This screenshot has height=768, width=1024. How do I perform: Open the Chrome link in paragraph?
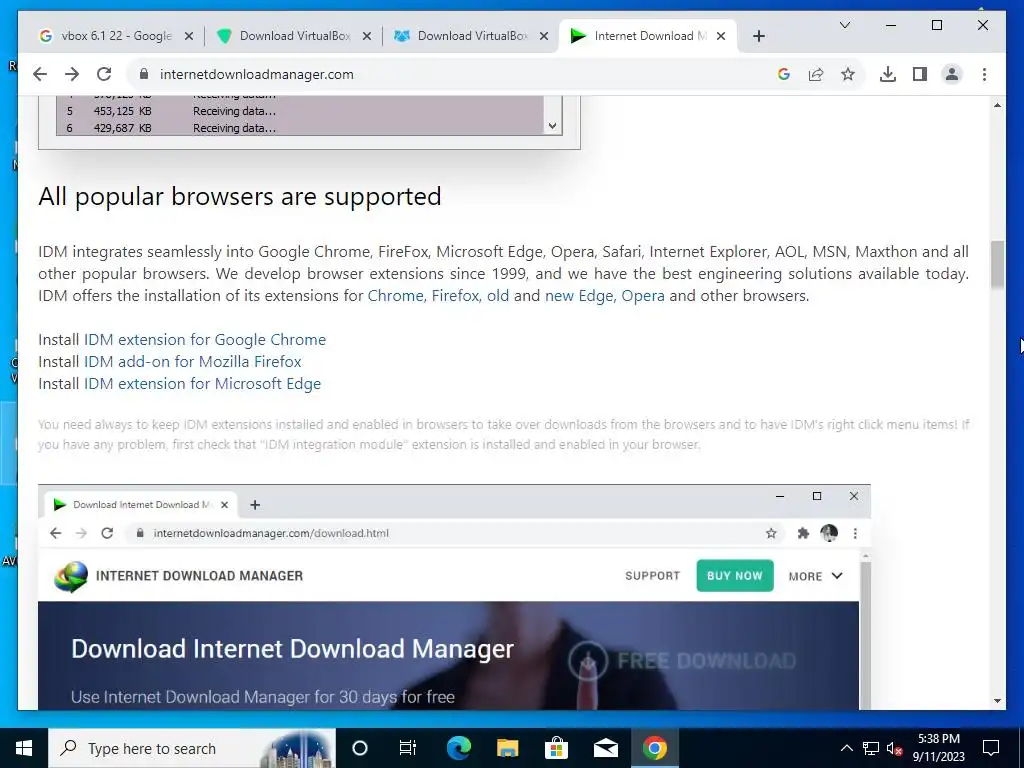(395, 296)
